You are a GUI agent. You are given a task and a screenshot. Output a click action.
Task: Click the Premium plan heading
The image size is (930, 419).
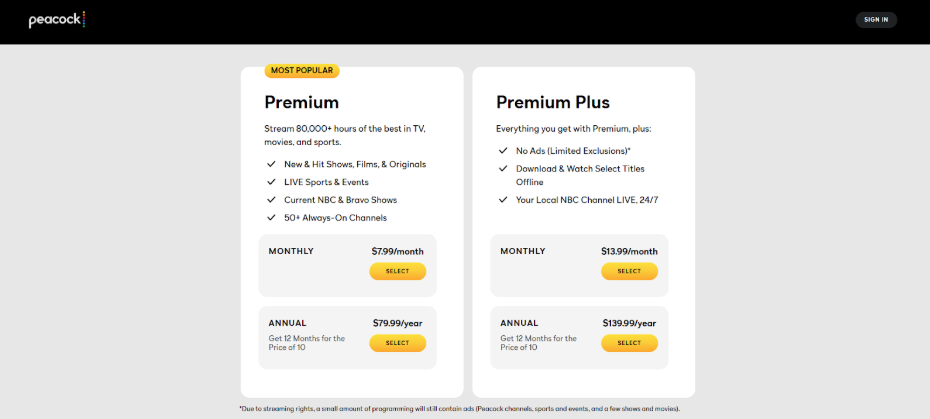(x=301, y=103)
